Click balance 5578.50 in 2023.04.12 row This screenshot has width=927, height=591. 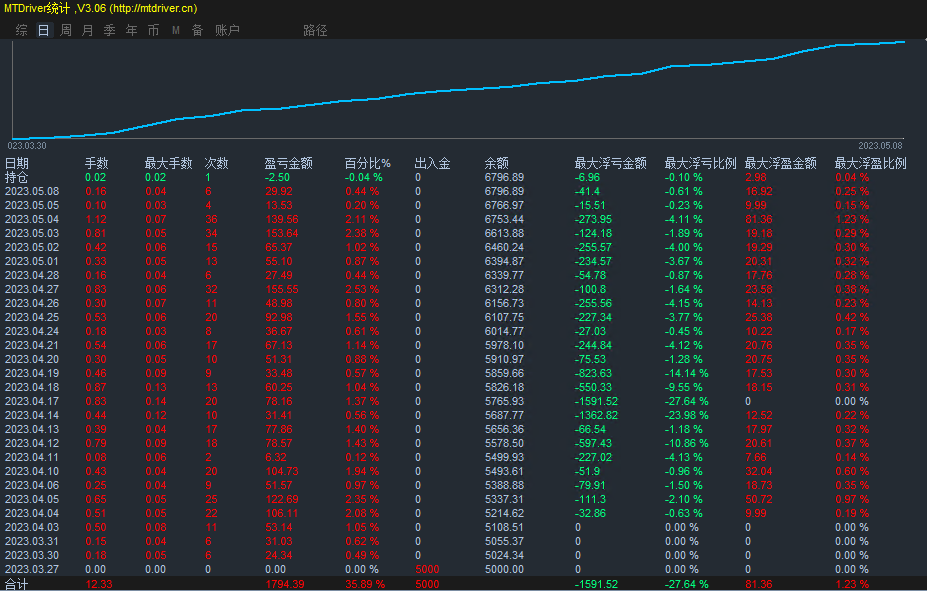pos(504,443)
